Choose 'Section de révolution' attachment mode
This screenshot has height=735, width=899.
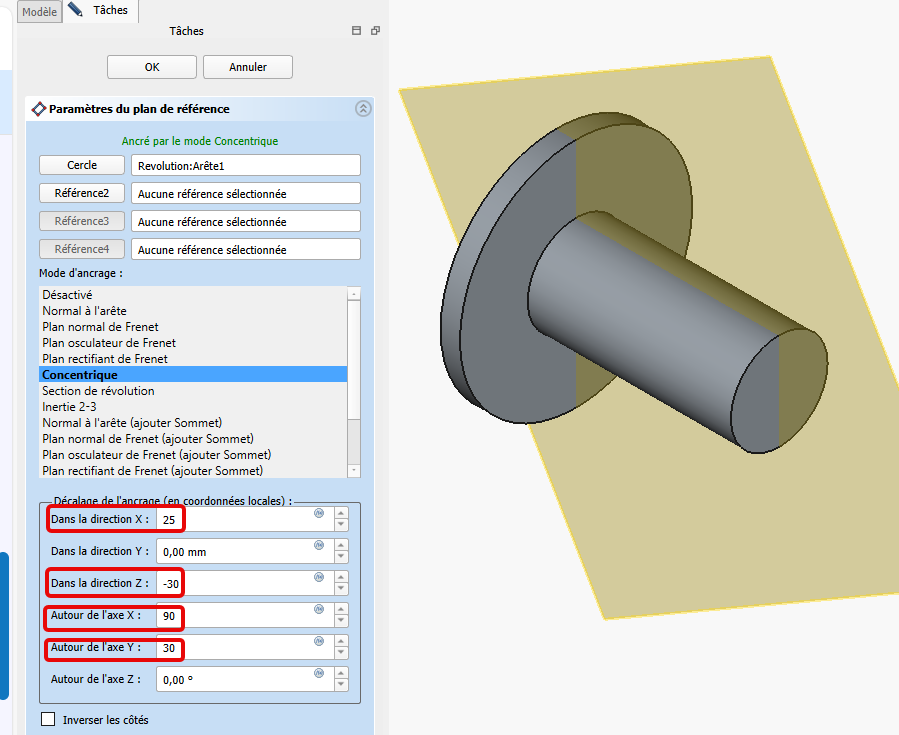(98, 391)
